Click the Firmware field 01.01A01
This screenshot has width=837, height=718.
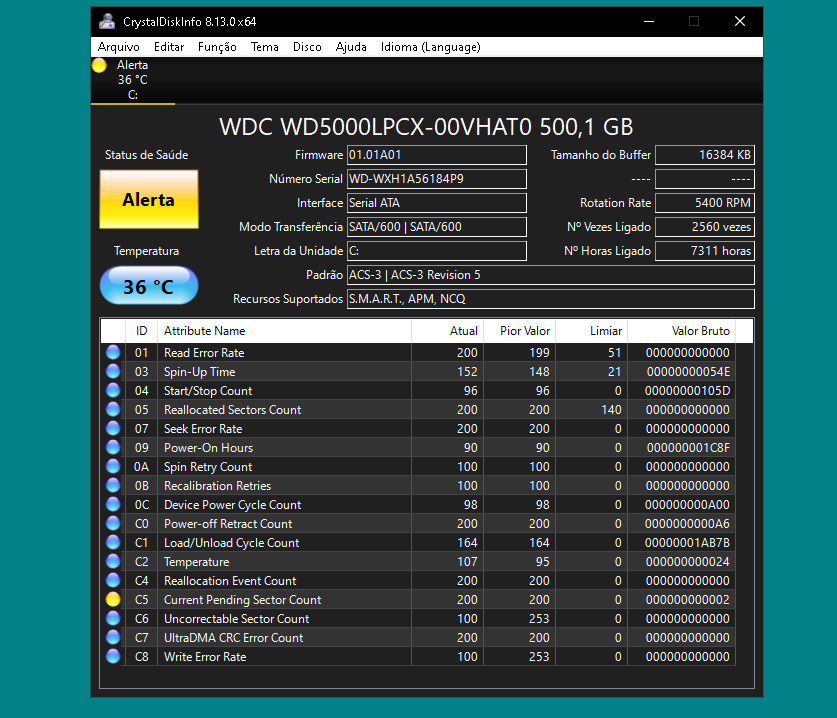click(437, 155)
